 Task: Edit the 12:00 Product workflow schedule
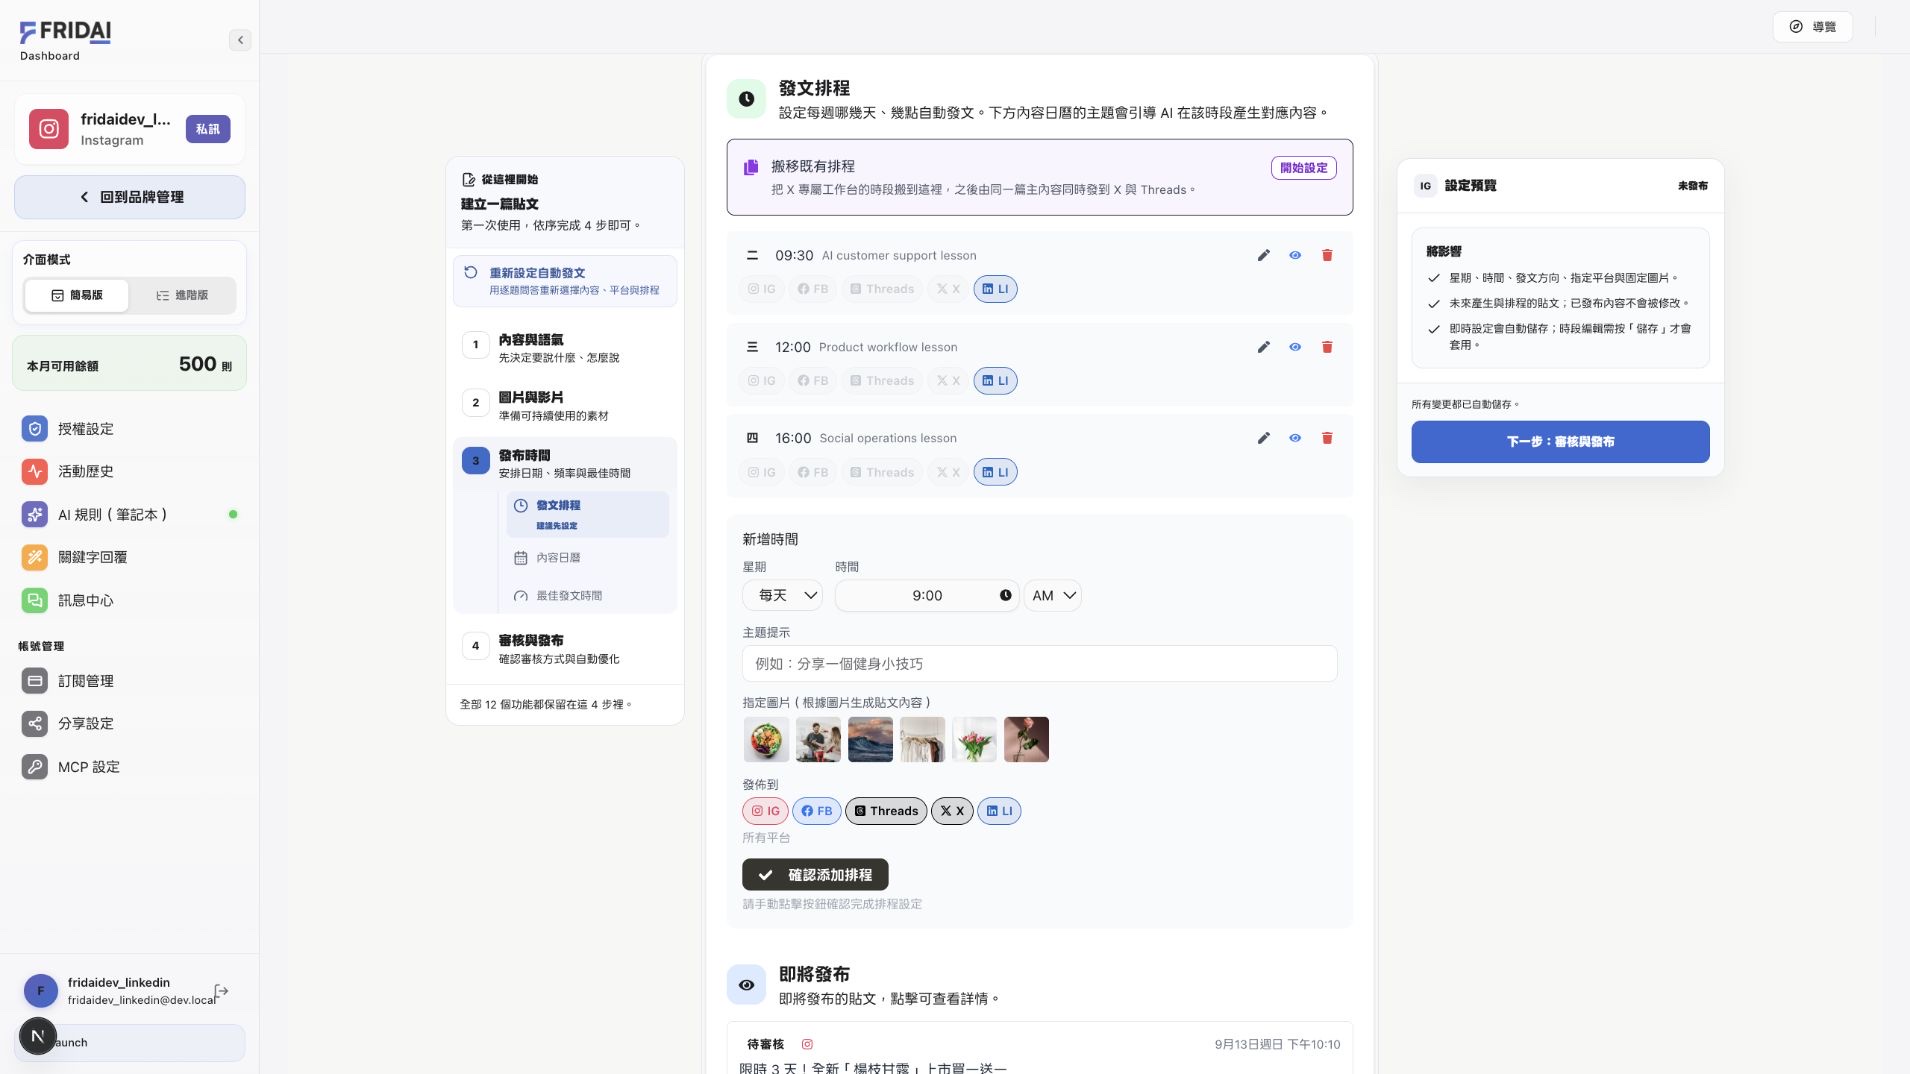point(1264,347)
